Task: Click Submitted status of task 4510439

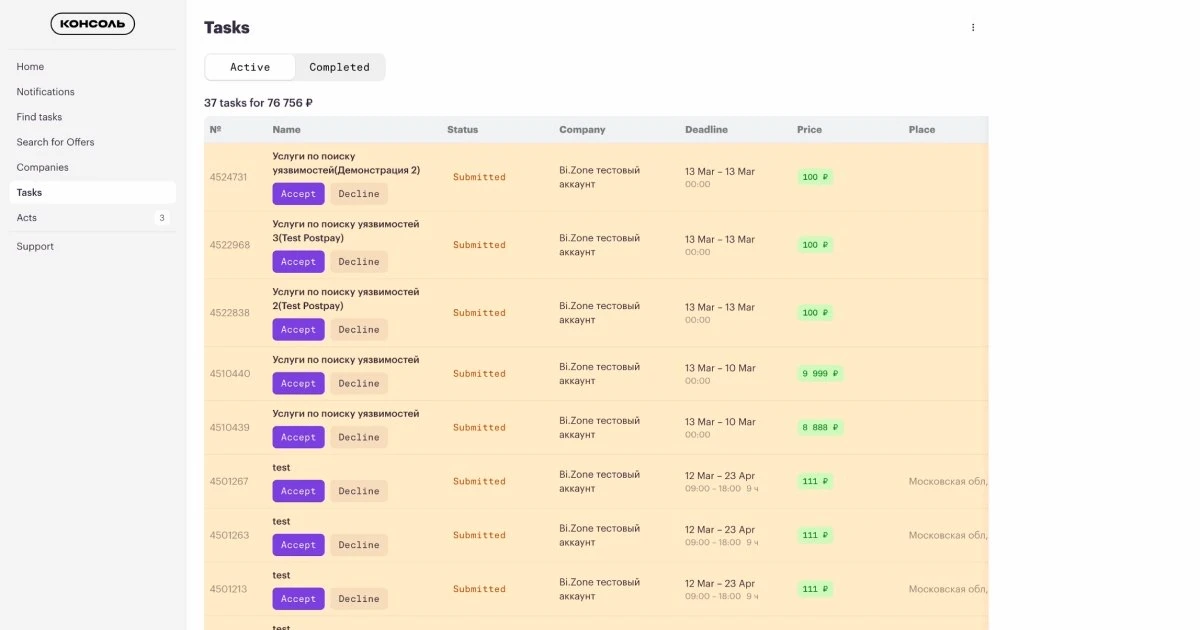Action: tap(479, 428)
